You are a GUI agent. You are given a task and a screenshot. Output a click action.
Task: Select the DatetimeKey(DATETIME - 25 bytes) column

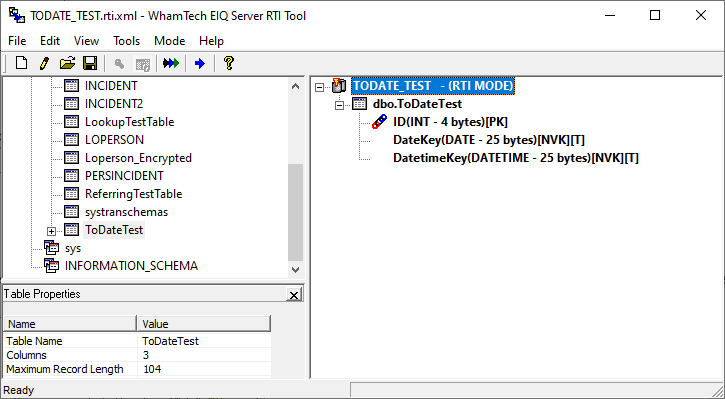click(516, 158)
